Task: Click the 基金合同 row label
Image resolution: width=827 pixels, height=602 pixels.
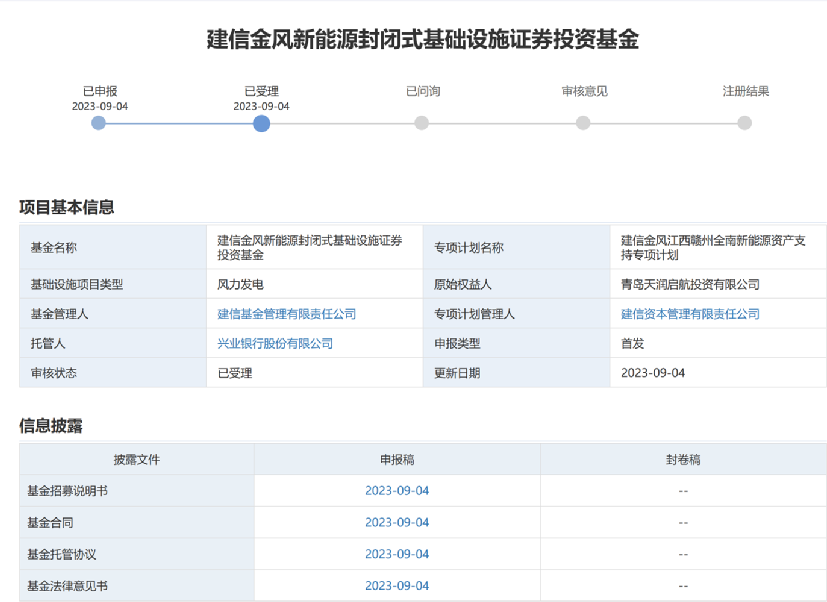Action: [50, 522]
